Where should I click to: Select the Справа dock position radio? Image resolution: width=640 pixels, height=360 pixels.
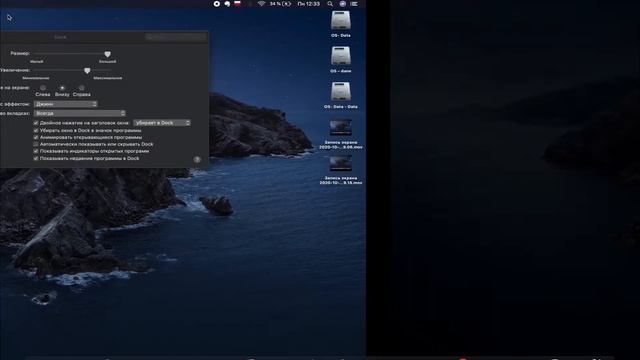(82, 88)
